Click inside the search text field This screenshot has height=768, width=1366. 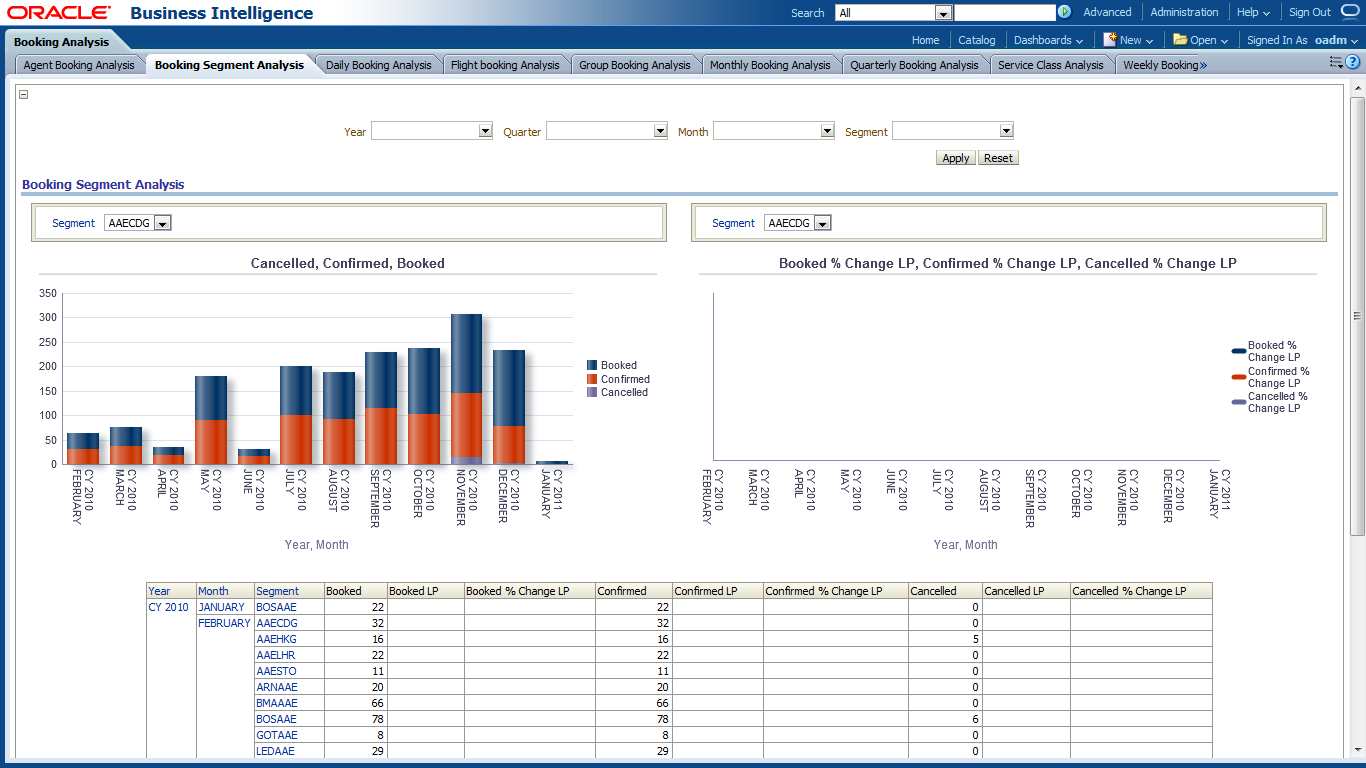click(x=1004, y=13)
